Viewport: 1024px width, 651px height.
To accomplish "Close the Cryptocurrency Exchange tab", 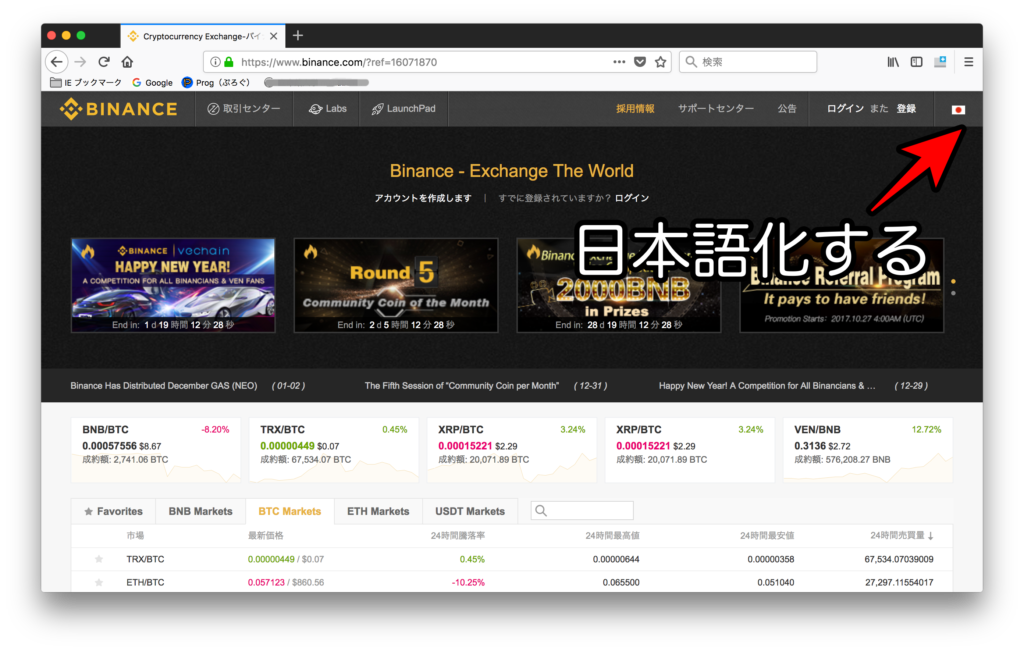I will click(274, 36).
